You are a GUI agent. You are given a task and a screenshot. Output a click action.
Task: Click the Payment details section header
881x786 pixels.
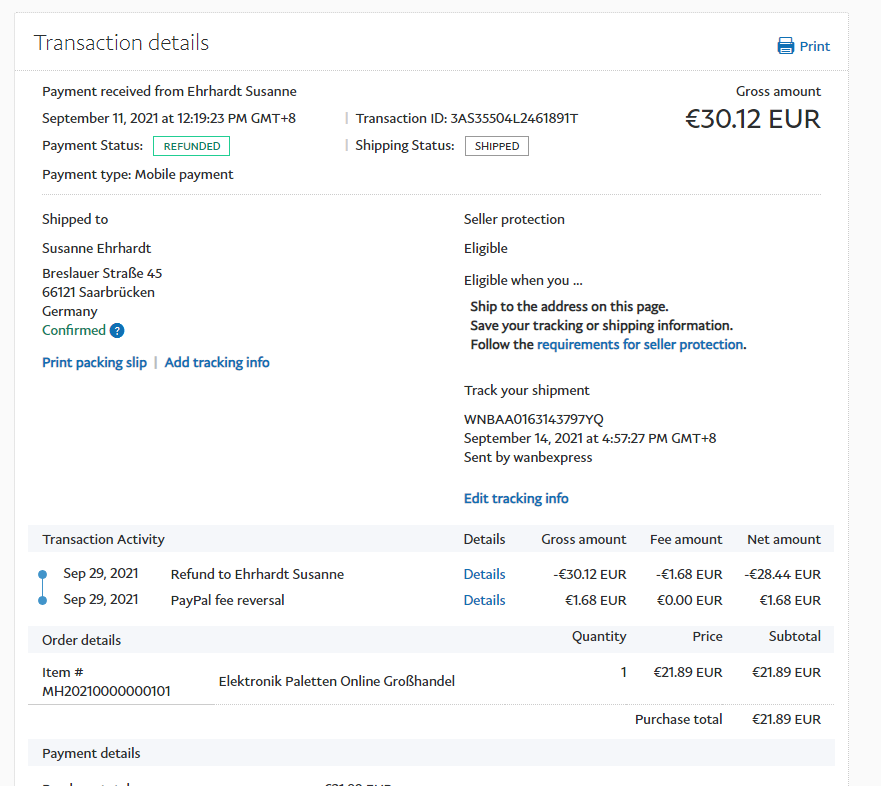[91, 753]
